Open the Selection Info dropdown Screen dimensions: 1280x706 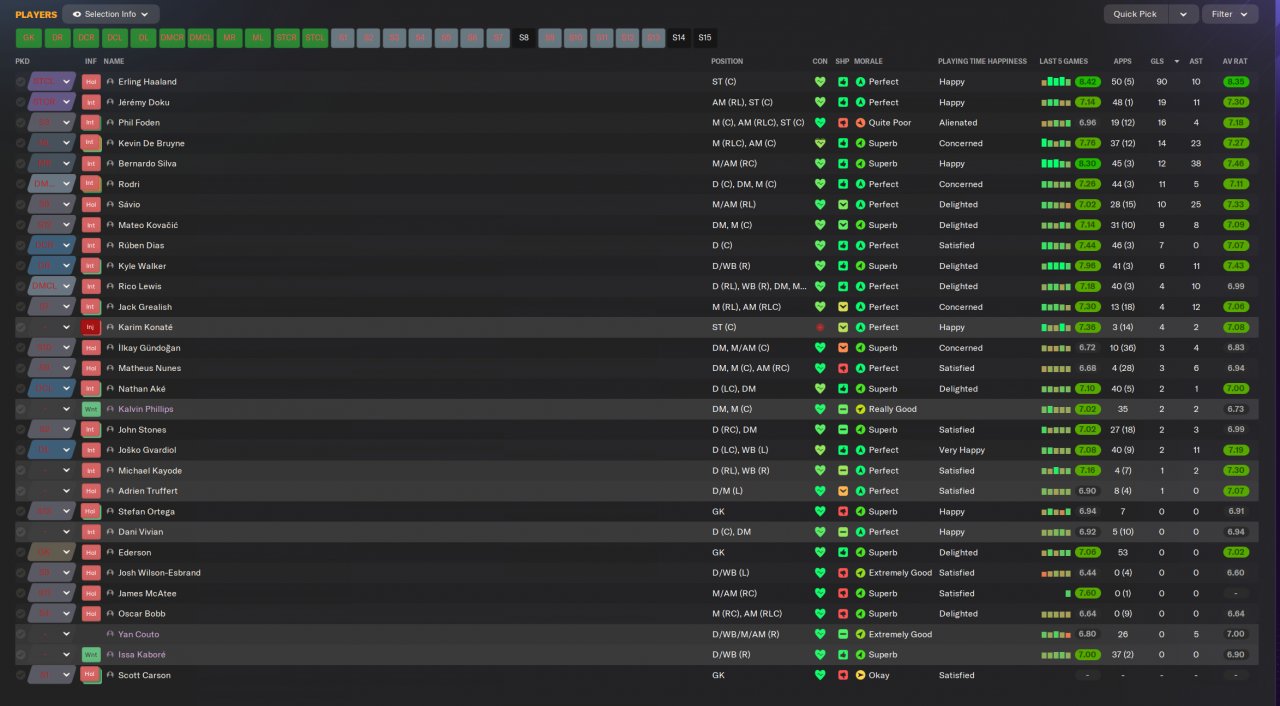click(x=111, y=14)
